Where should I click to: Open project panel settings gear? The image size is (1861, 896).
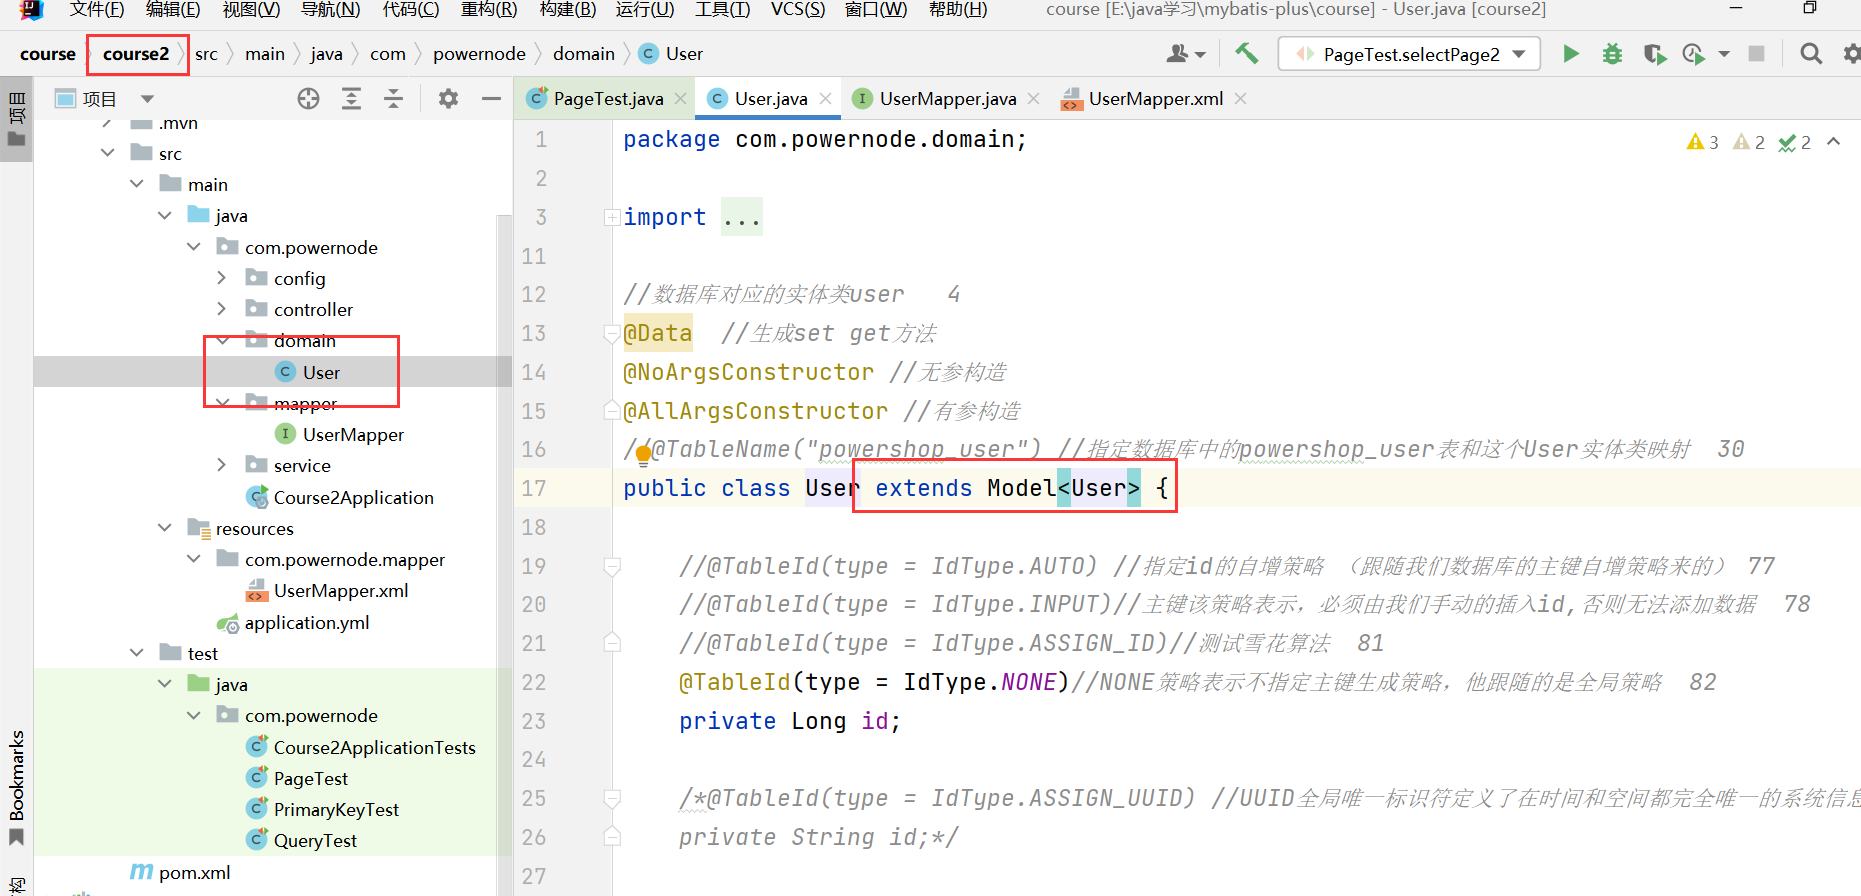pos(448,98)
